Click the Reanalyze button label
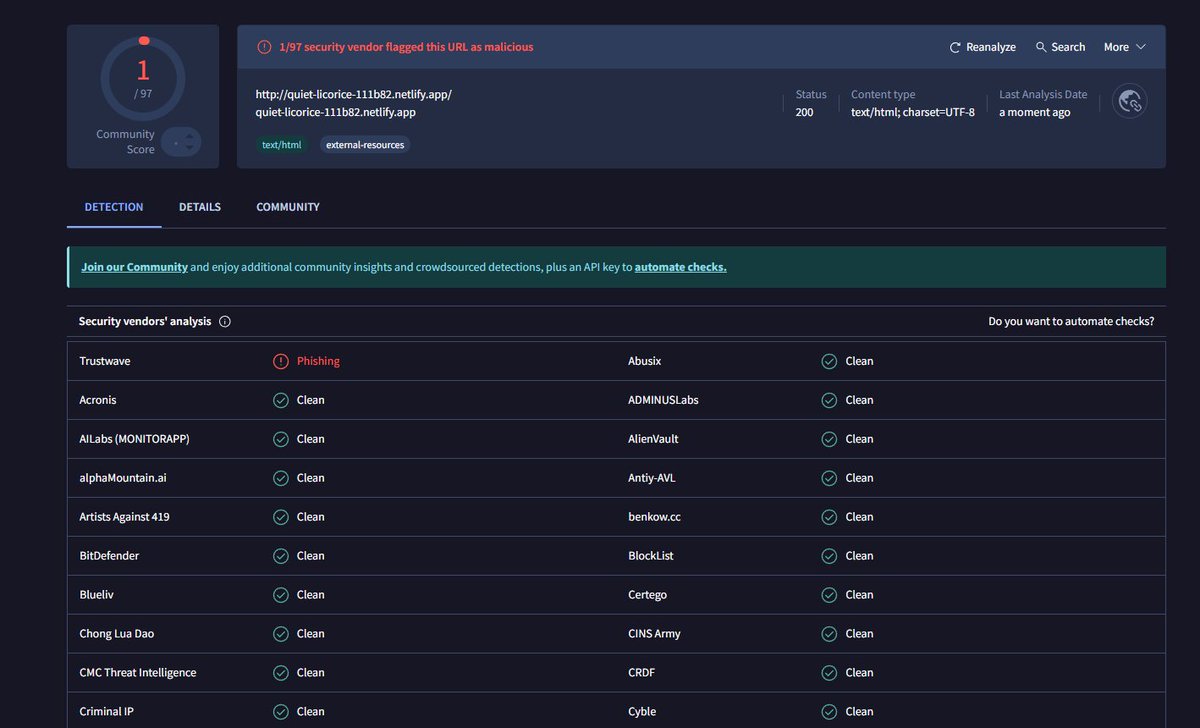Image resolution: width=1200 pixels, height=728 pixels. (991, 47)
